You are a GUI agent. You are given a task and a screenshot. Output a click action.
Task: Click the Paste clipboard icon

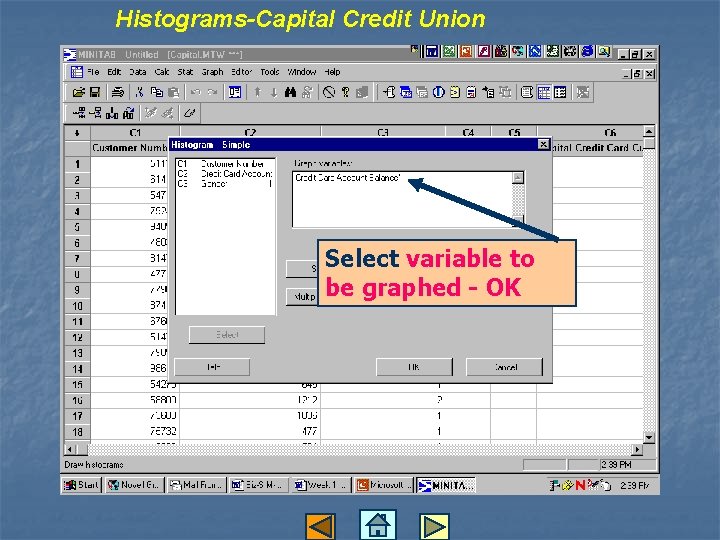[x=174, y=92]
